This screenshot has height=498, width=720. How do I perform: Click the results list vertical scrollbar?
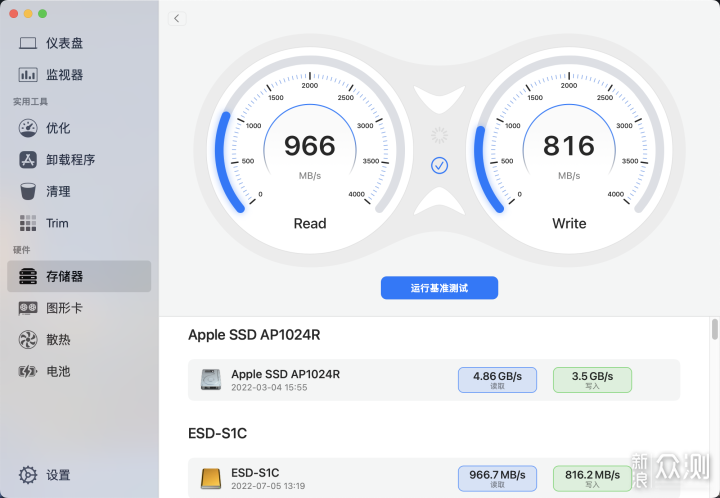[x=714, y=329]
